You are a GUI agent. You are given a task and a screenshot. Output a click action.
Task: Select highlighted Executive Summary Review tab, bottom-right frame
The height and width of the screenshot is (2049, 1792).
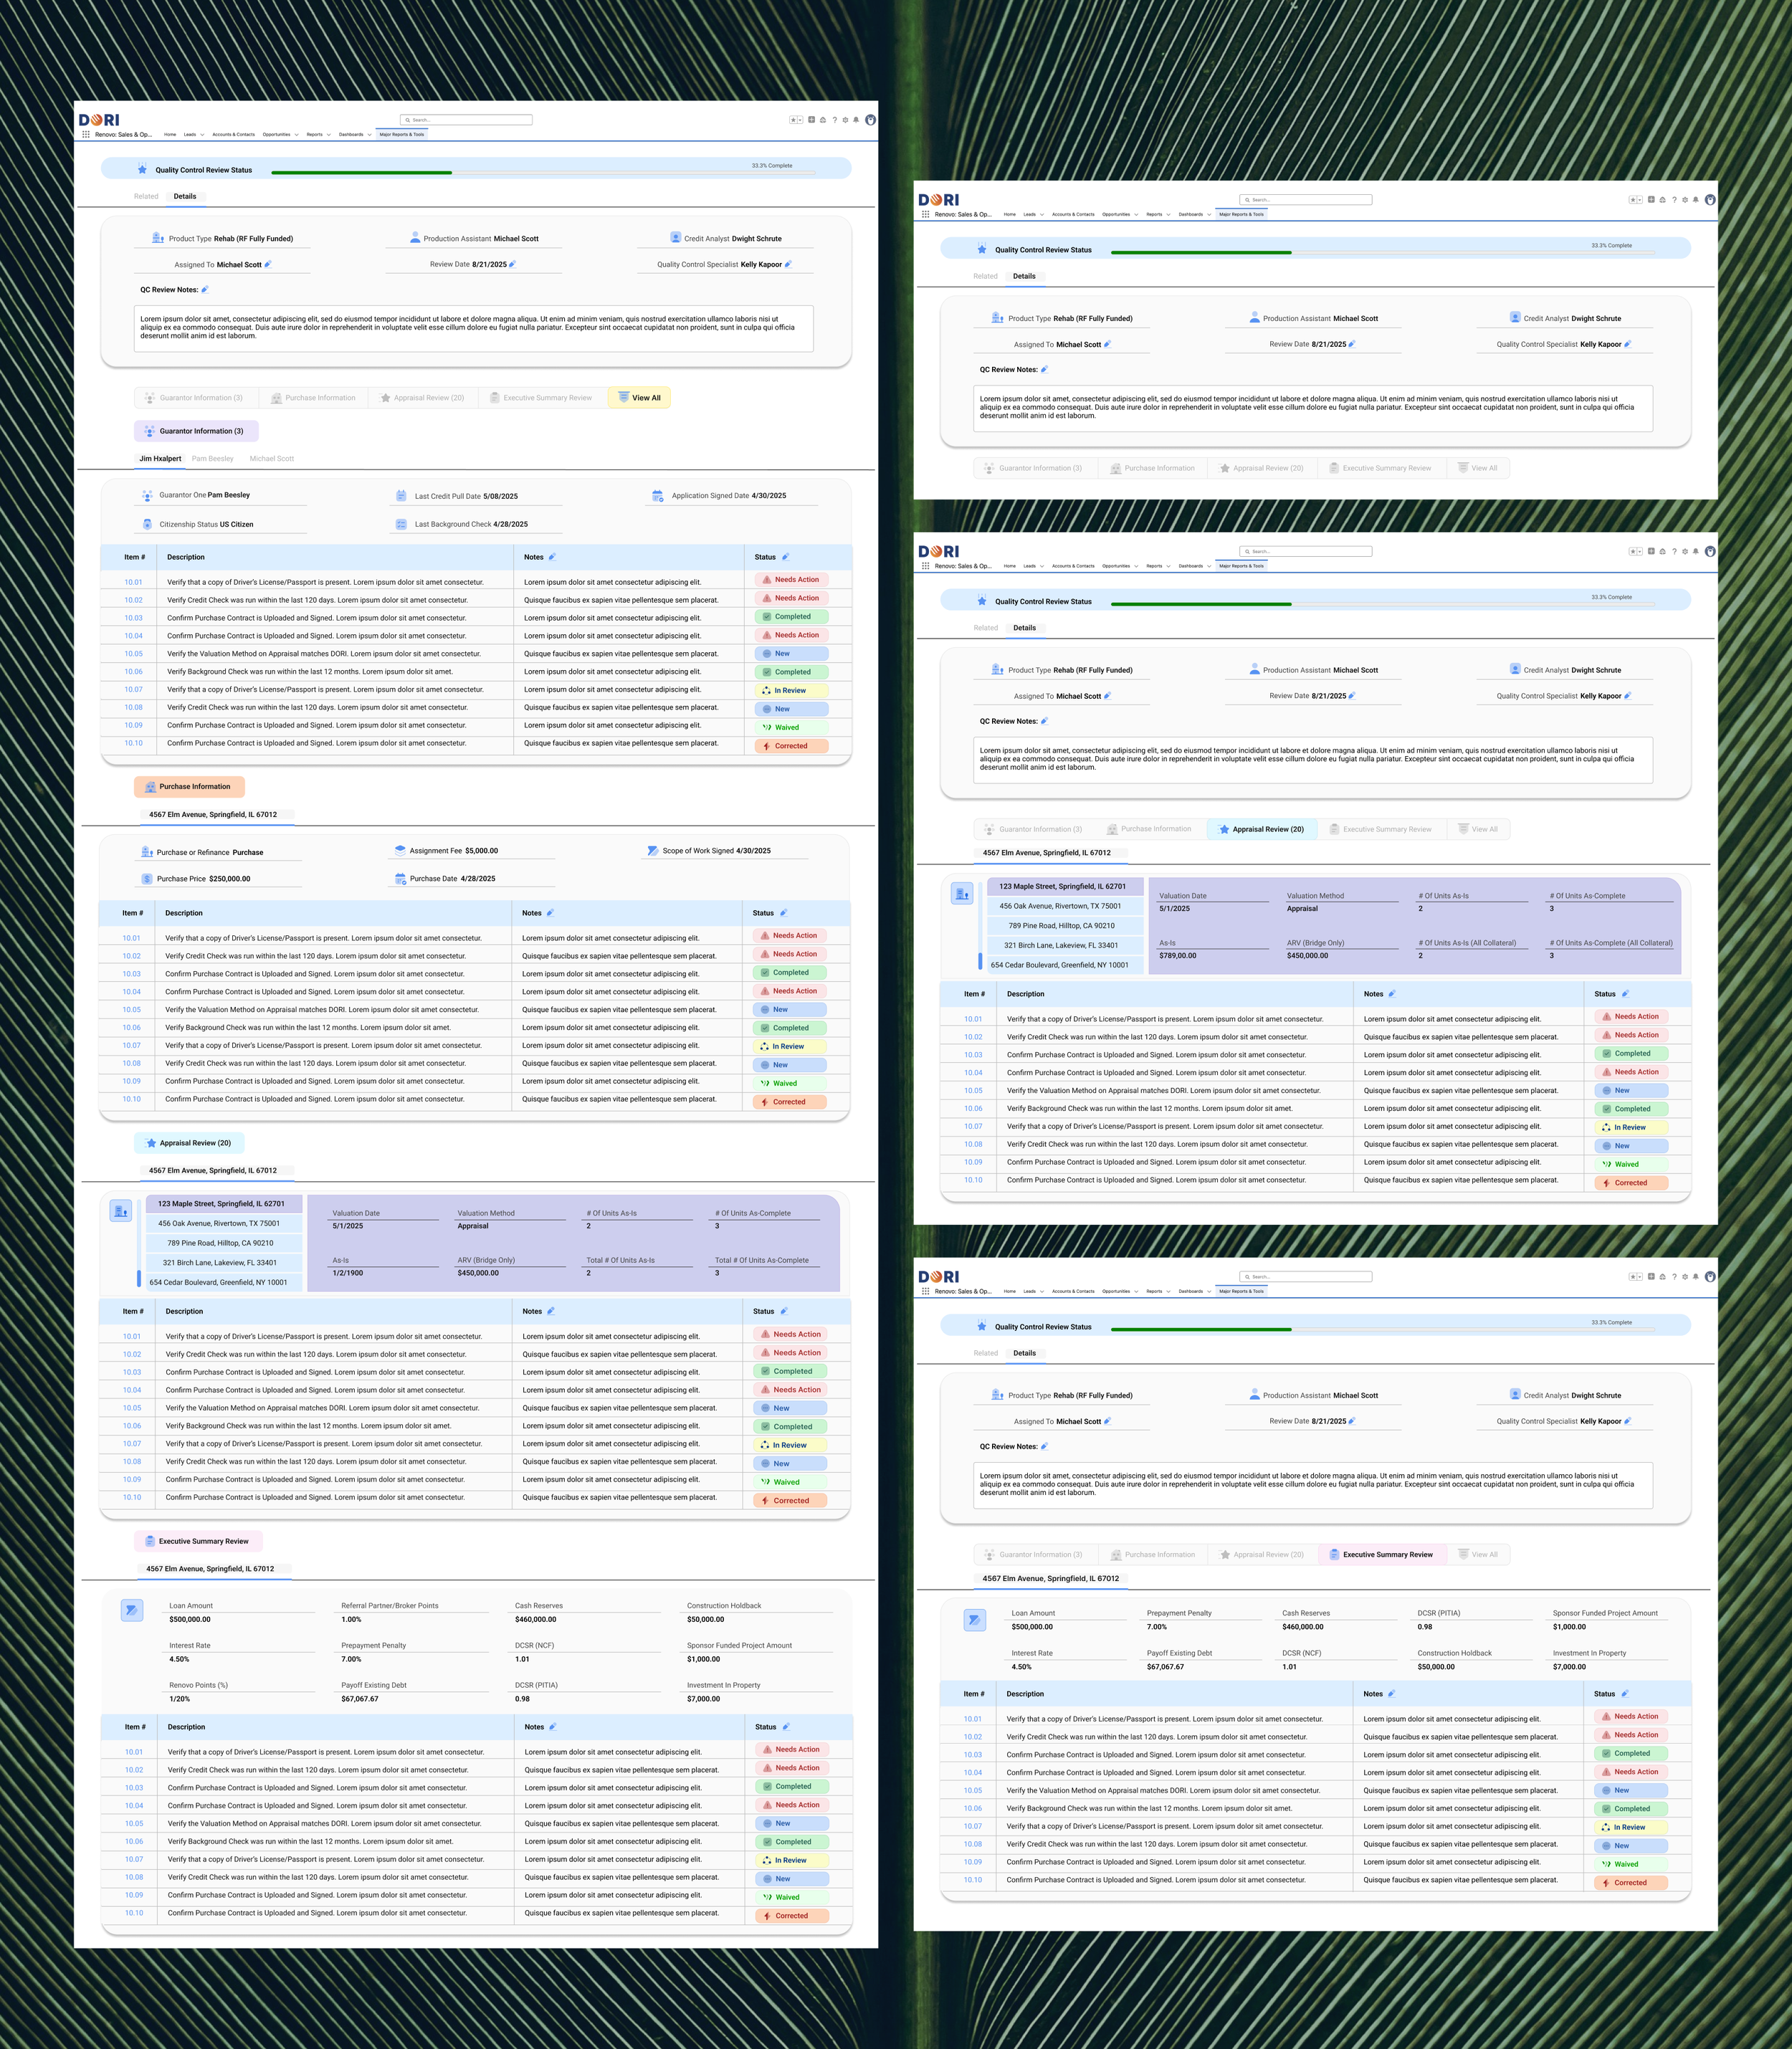click(x=1382, y=1554)
